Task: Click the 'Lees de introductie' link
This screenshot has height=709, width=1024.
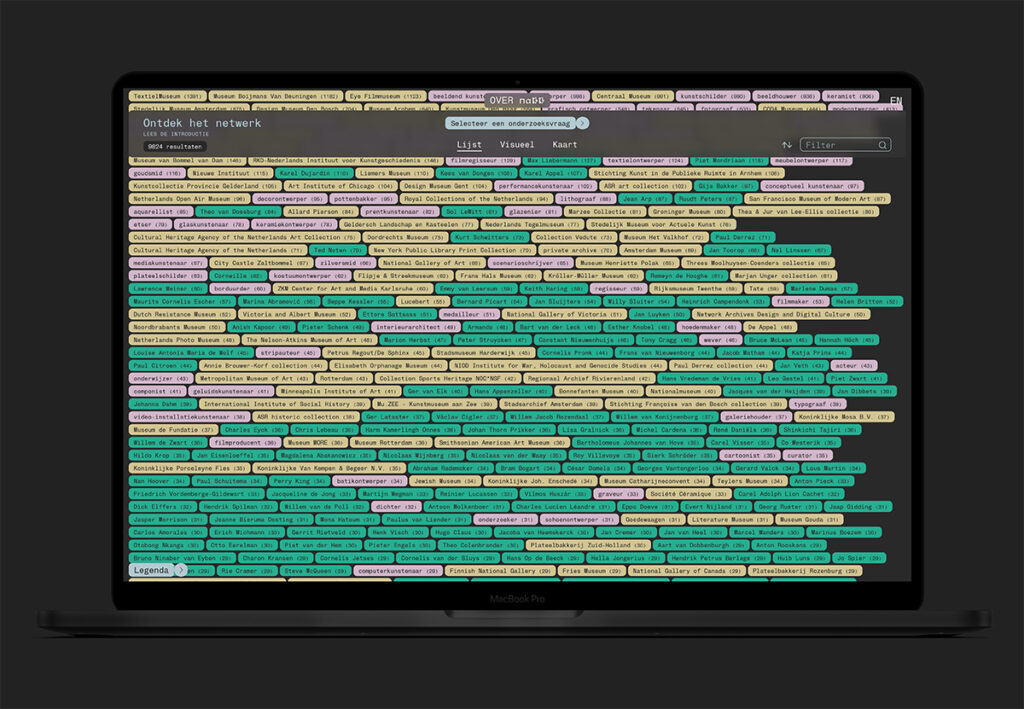Action: pos(176,133)
